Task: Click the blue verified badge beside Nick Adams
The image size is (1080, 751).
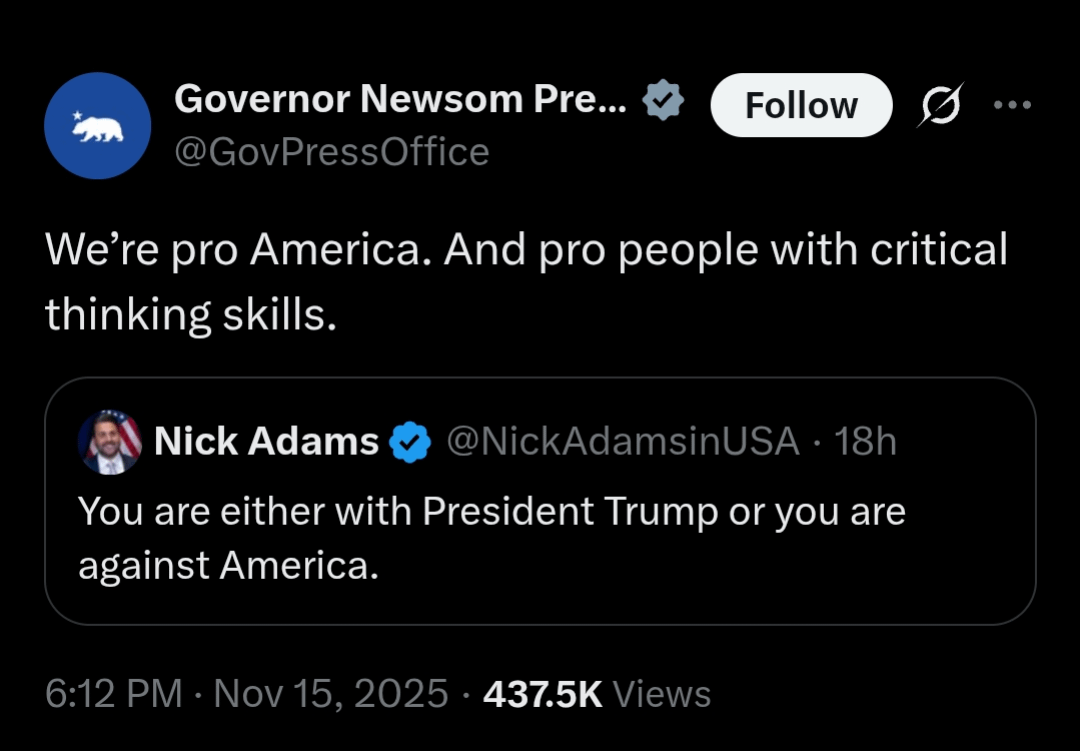Action: pos(410,441)
